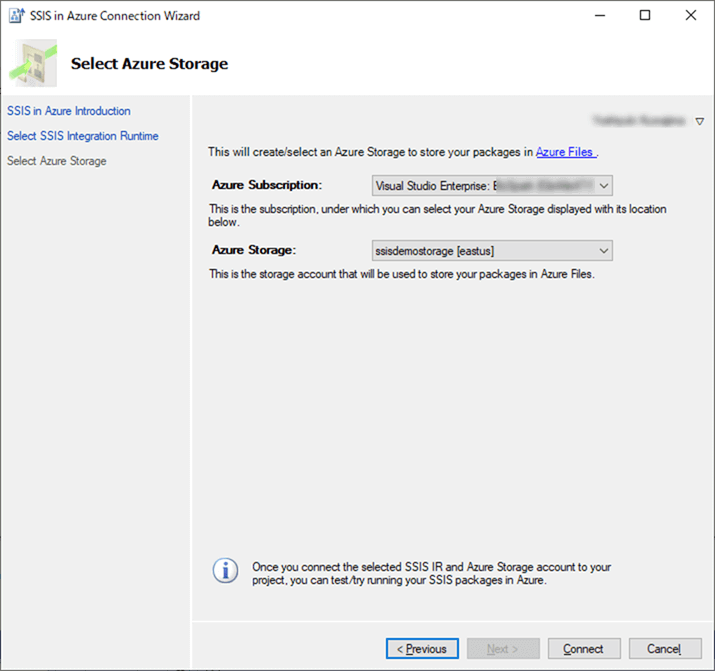The height and width of the screenshot is (671, 715).
Task: Click the greyed-out Next button
Action: click(x=503, y=649)
